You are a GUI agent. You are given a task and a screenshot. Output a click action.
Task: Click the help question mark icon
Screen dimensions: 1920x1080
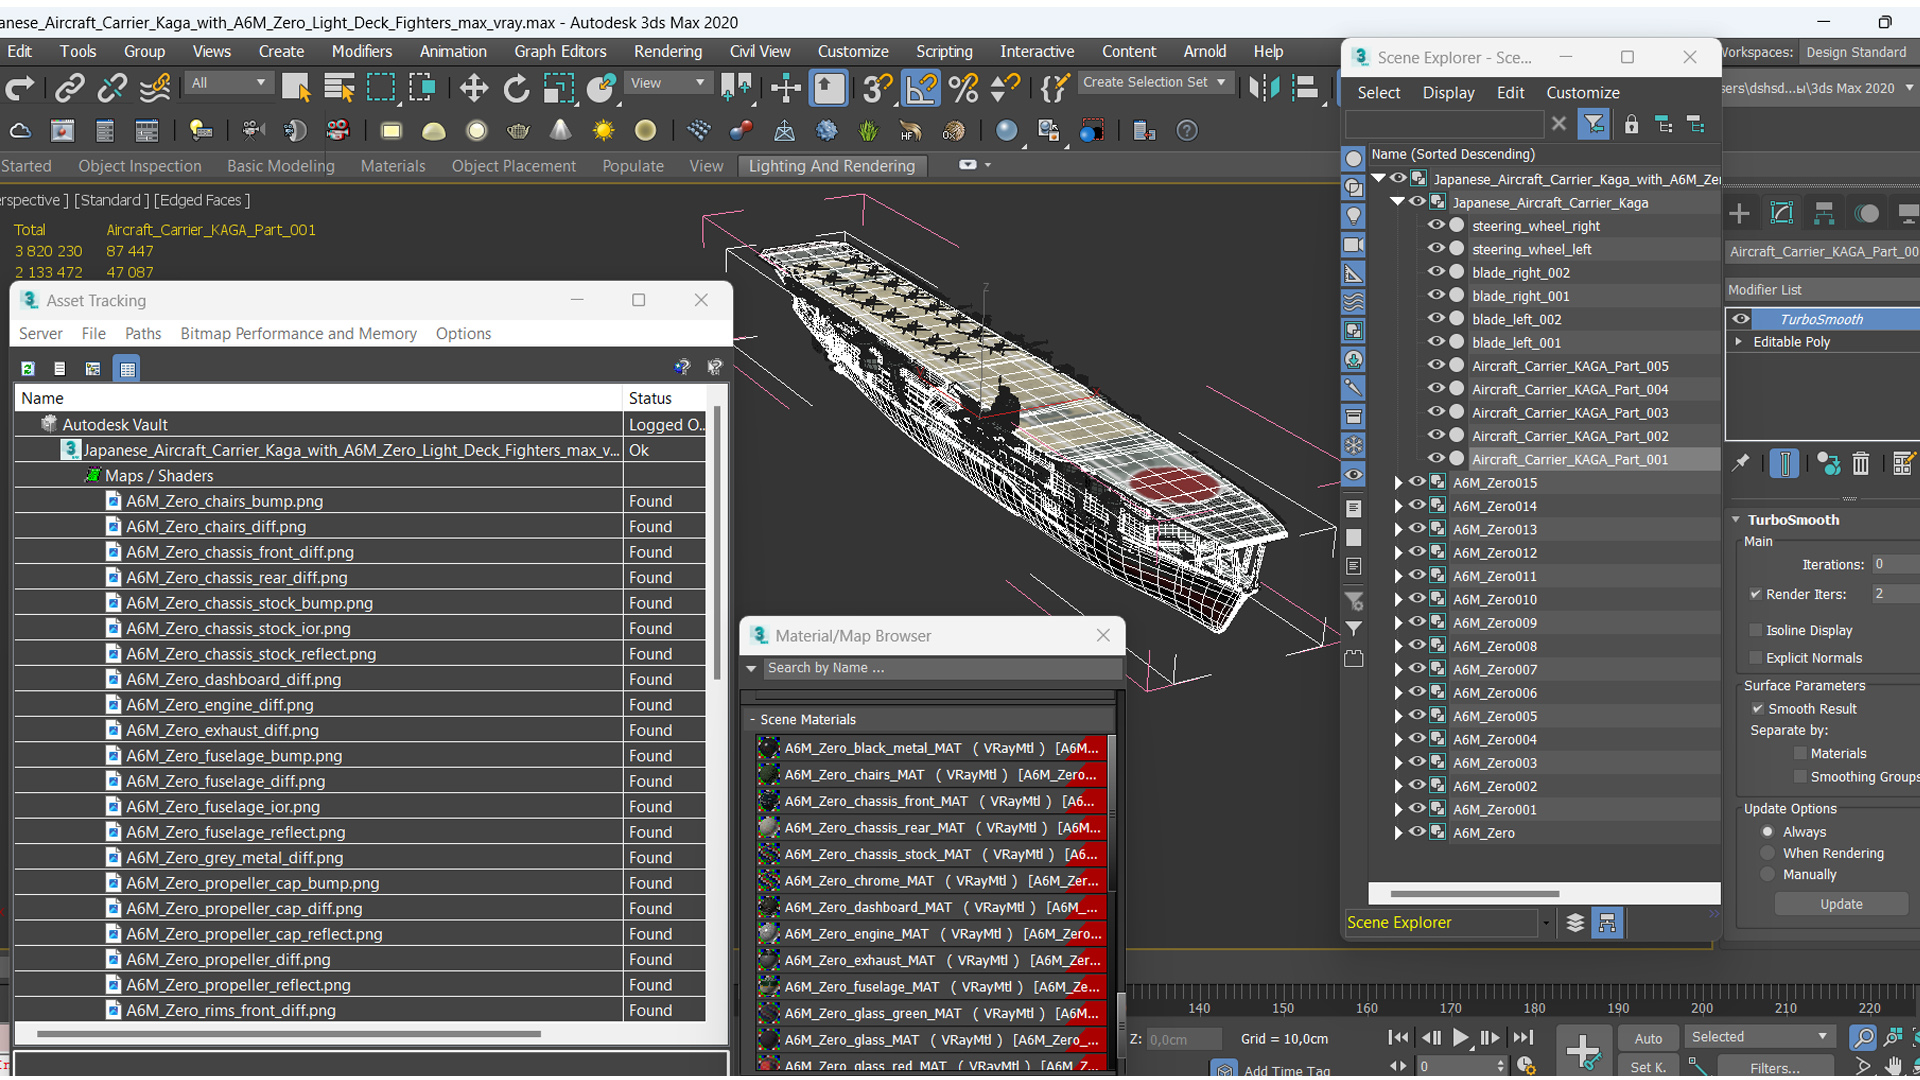coord(1187,131)
